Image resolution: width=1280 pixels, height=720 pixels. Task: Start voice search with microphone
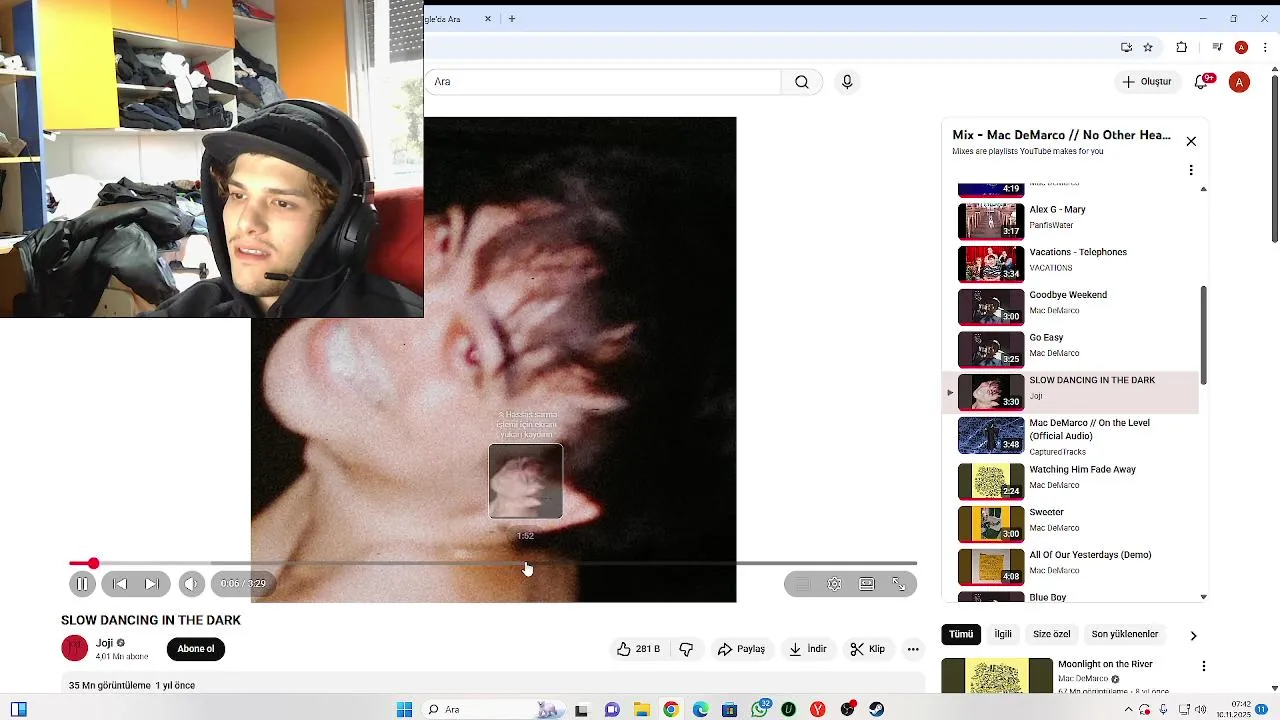pos(847,82)
